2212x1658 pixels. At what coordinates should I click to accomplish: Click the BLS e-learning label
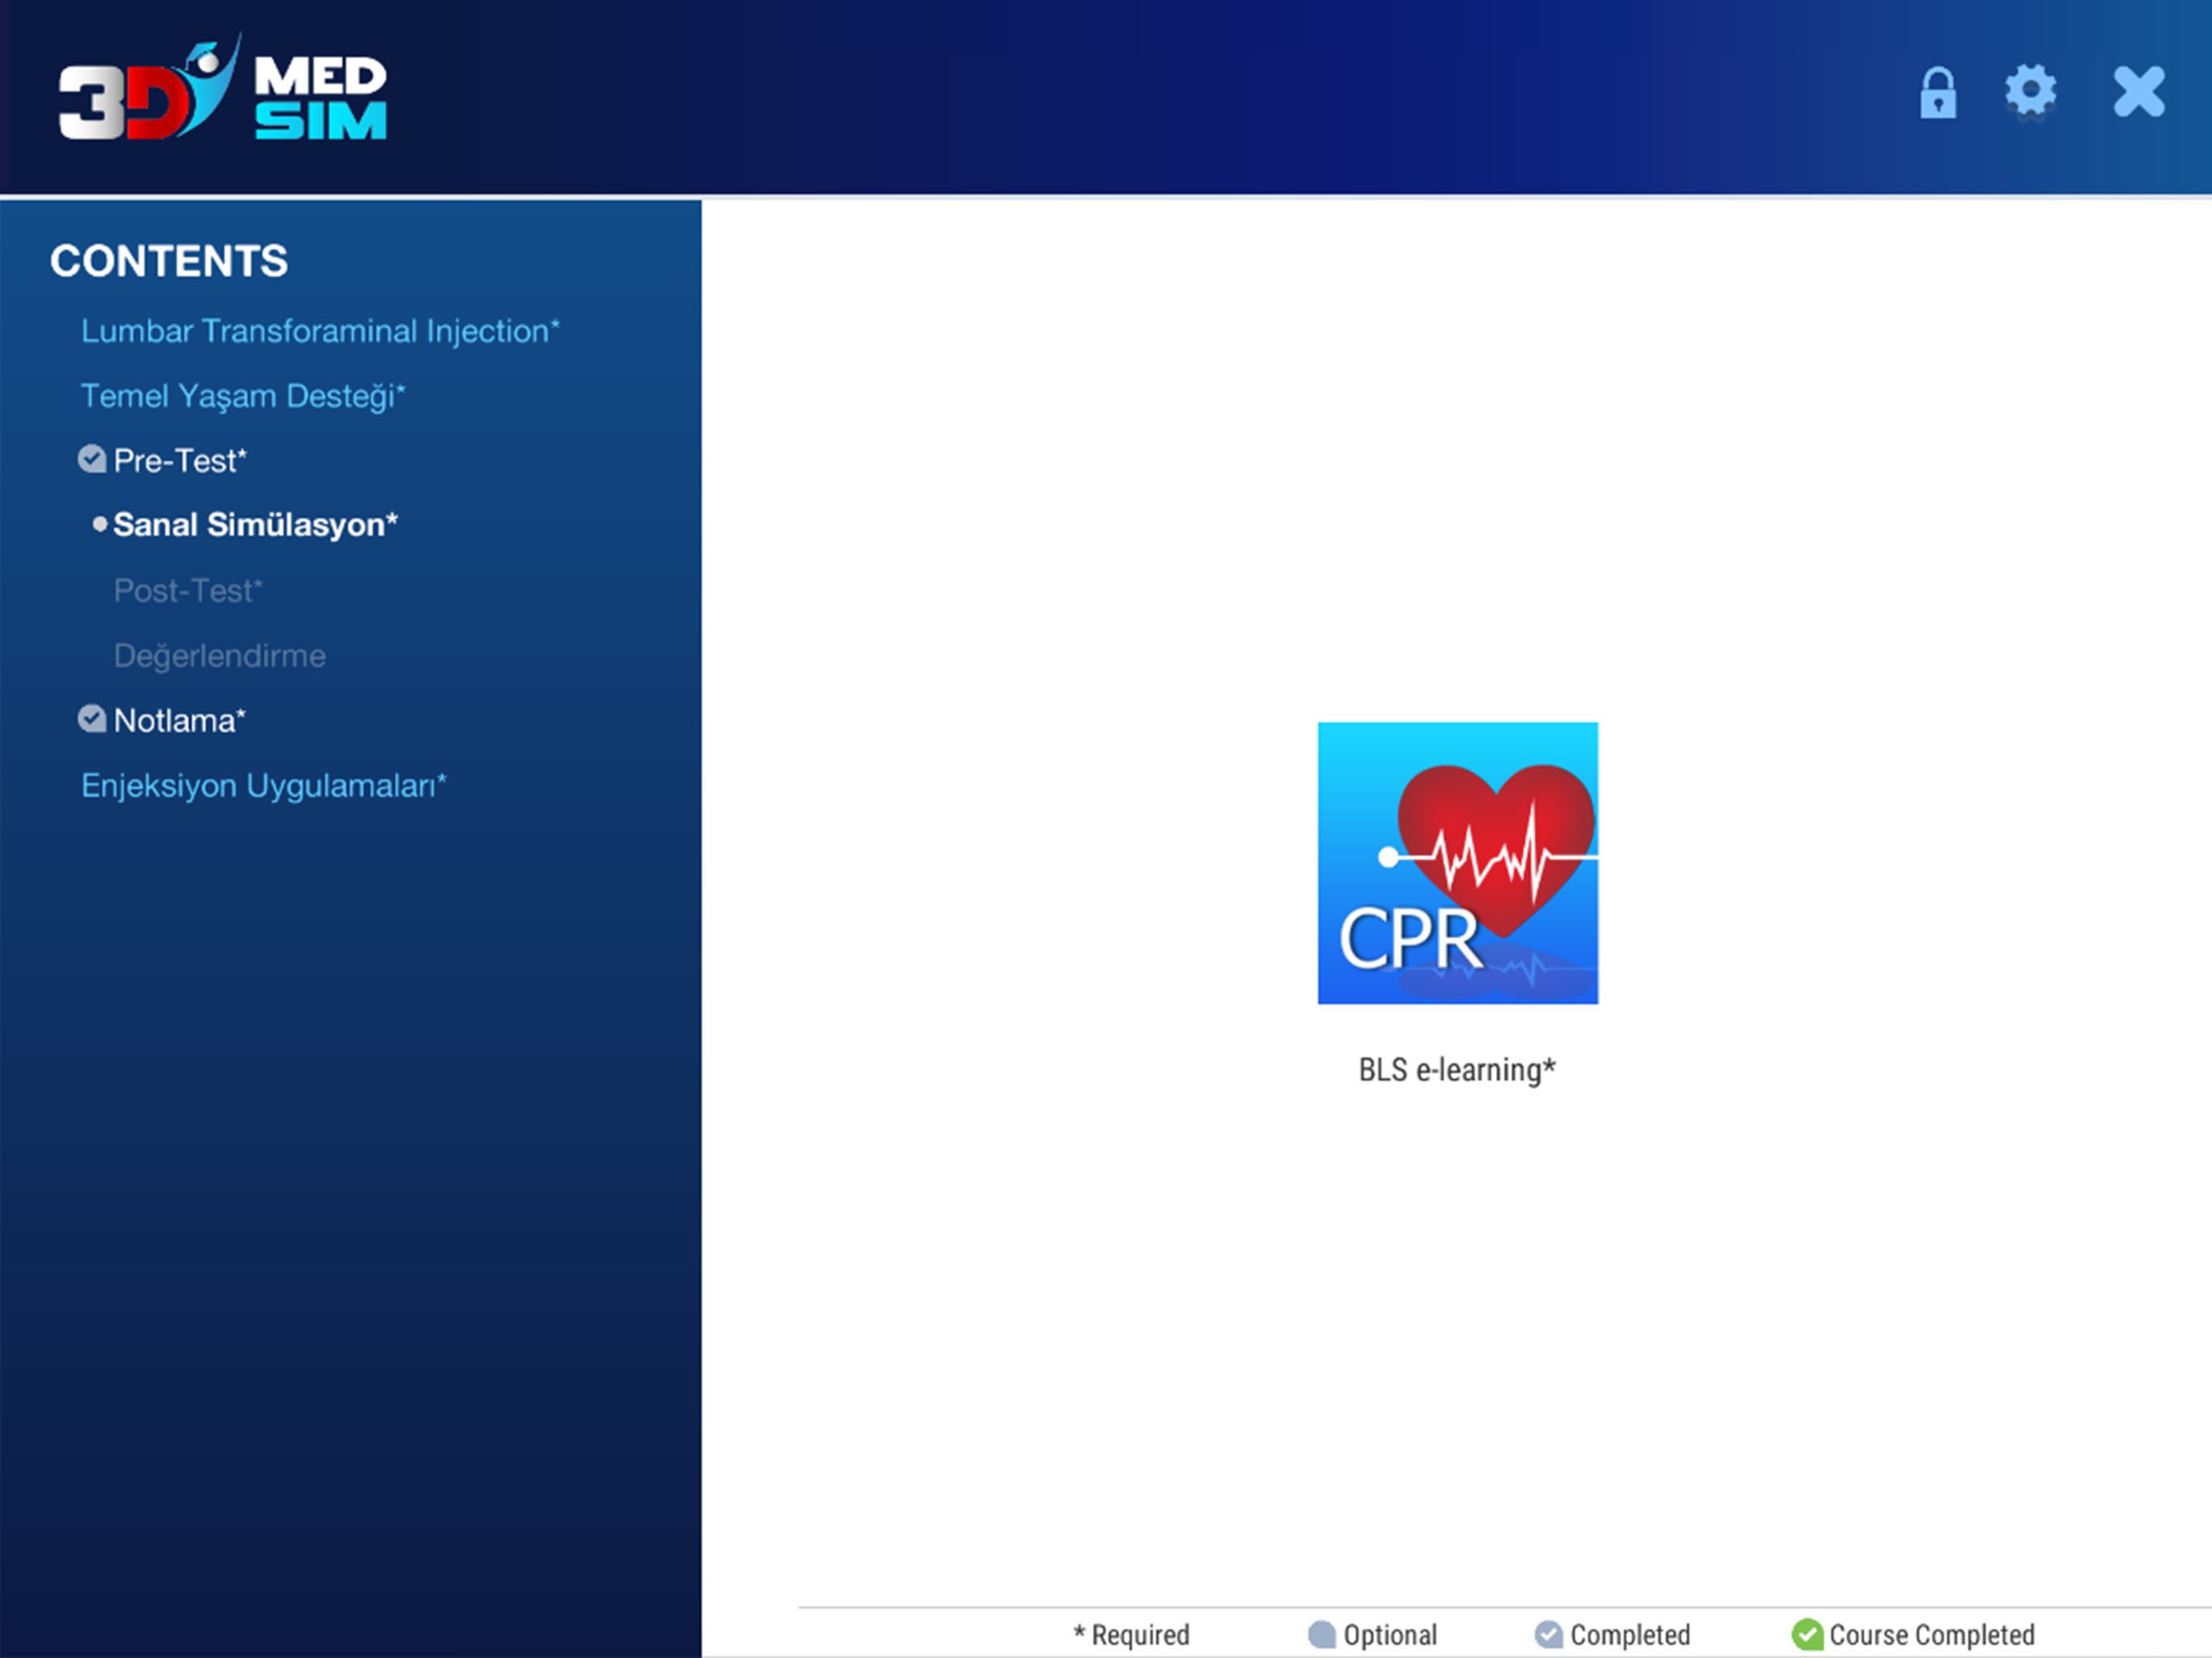pos(1456,1070)
